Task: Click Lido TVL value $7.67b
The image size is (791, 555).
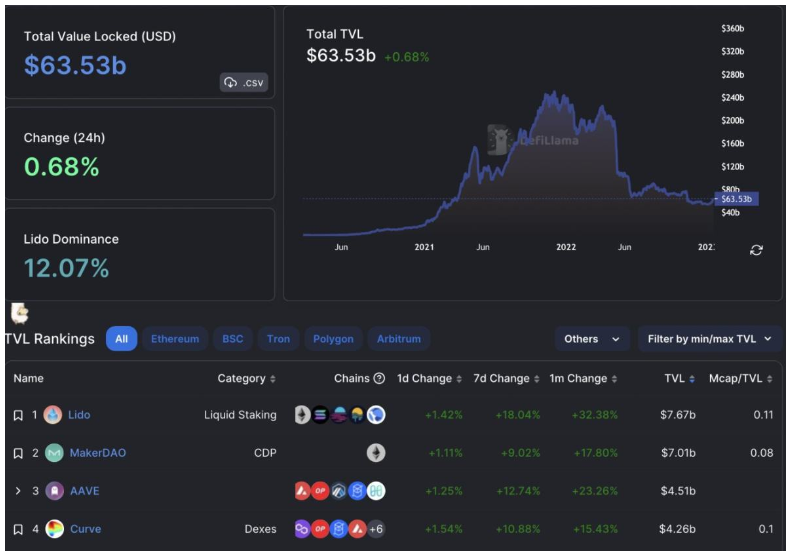Action: pyautogui.click(x=678, y=415)
